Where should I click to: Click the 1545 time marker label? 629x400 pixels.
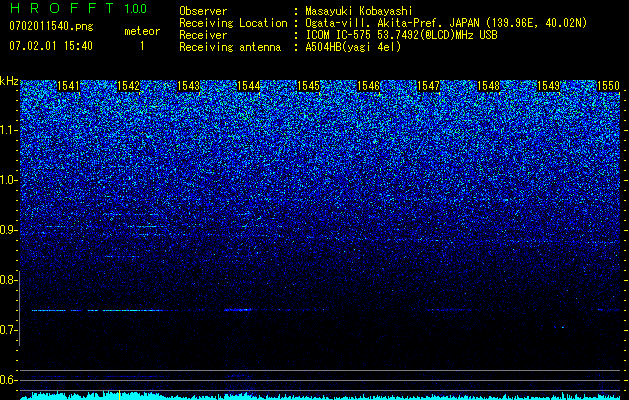[x=308, y=86]
